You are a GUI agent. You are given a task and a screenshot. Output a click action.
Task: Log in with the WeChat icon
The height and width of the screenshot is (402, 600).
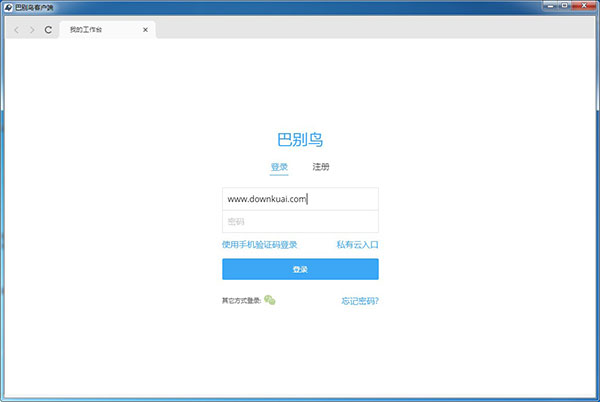pyautogui.click(x=270, y=299)
